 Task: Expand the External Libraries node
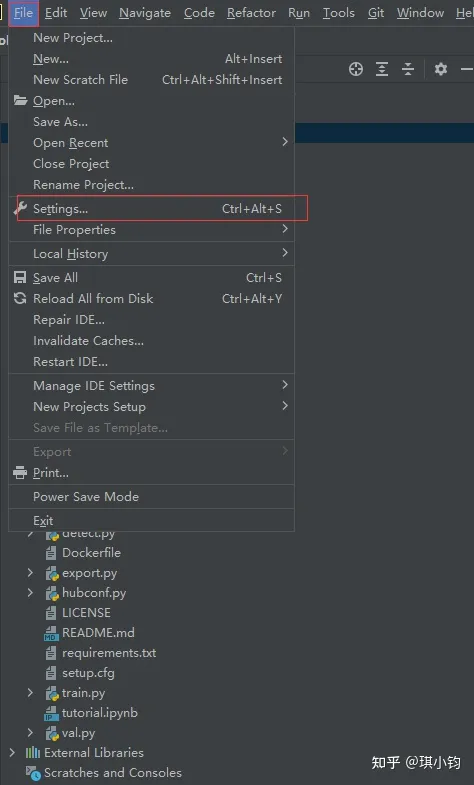(x=12, y=752)
